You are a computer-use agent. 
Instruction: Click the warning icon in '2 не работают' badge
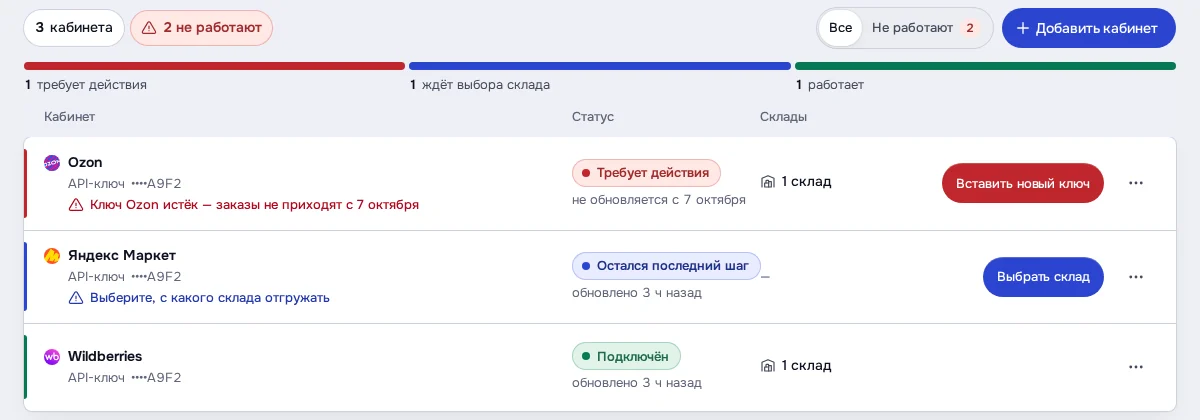(x=149, y=28)
